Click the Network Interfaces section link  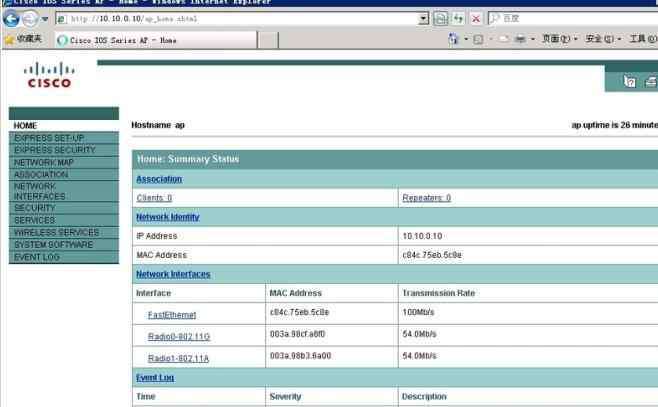(173, 274)
